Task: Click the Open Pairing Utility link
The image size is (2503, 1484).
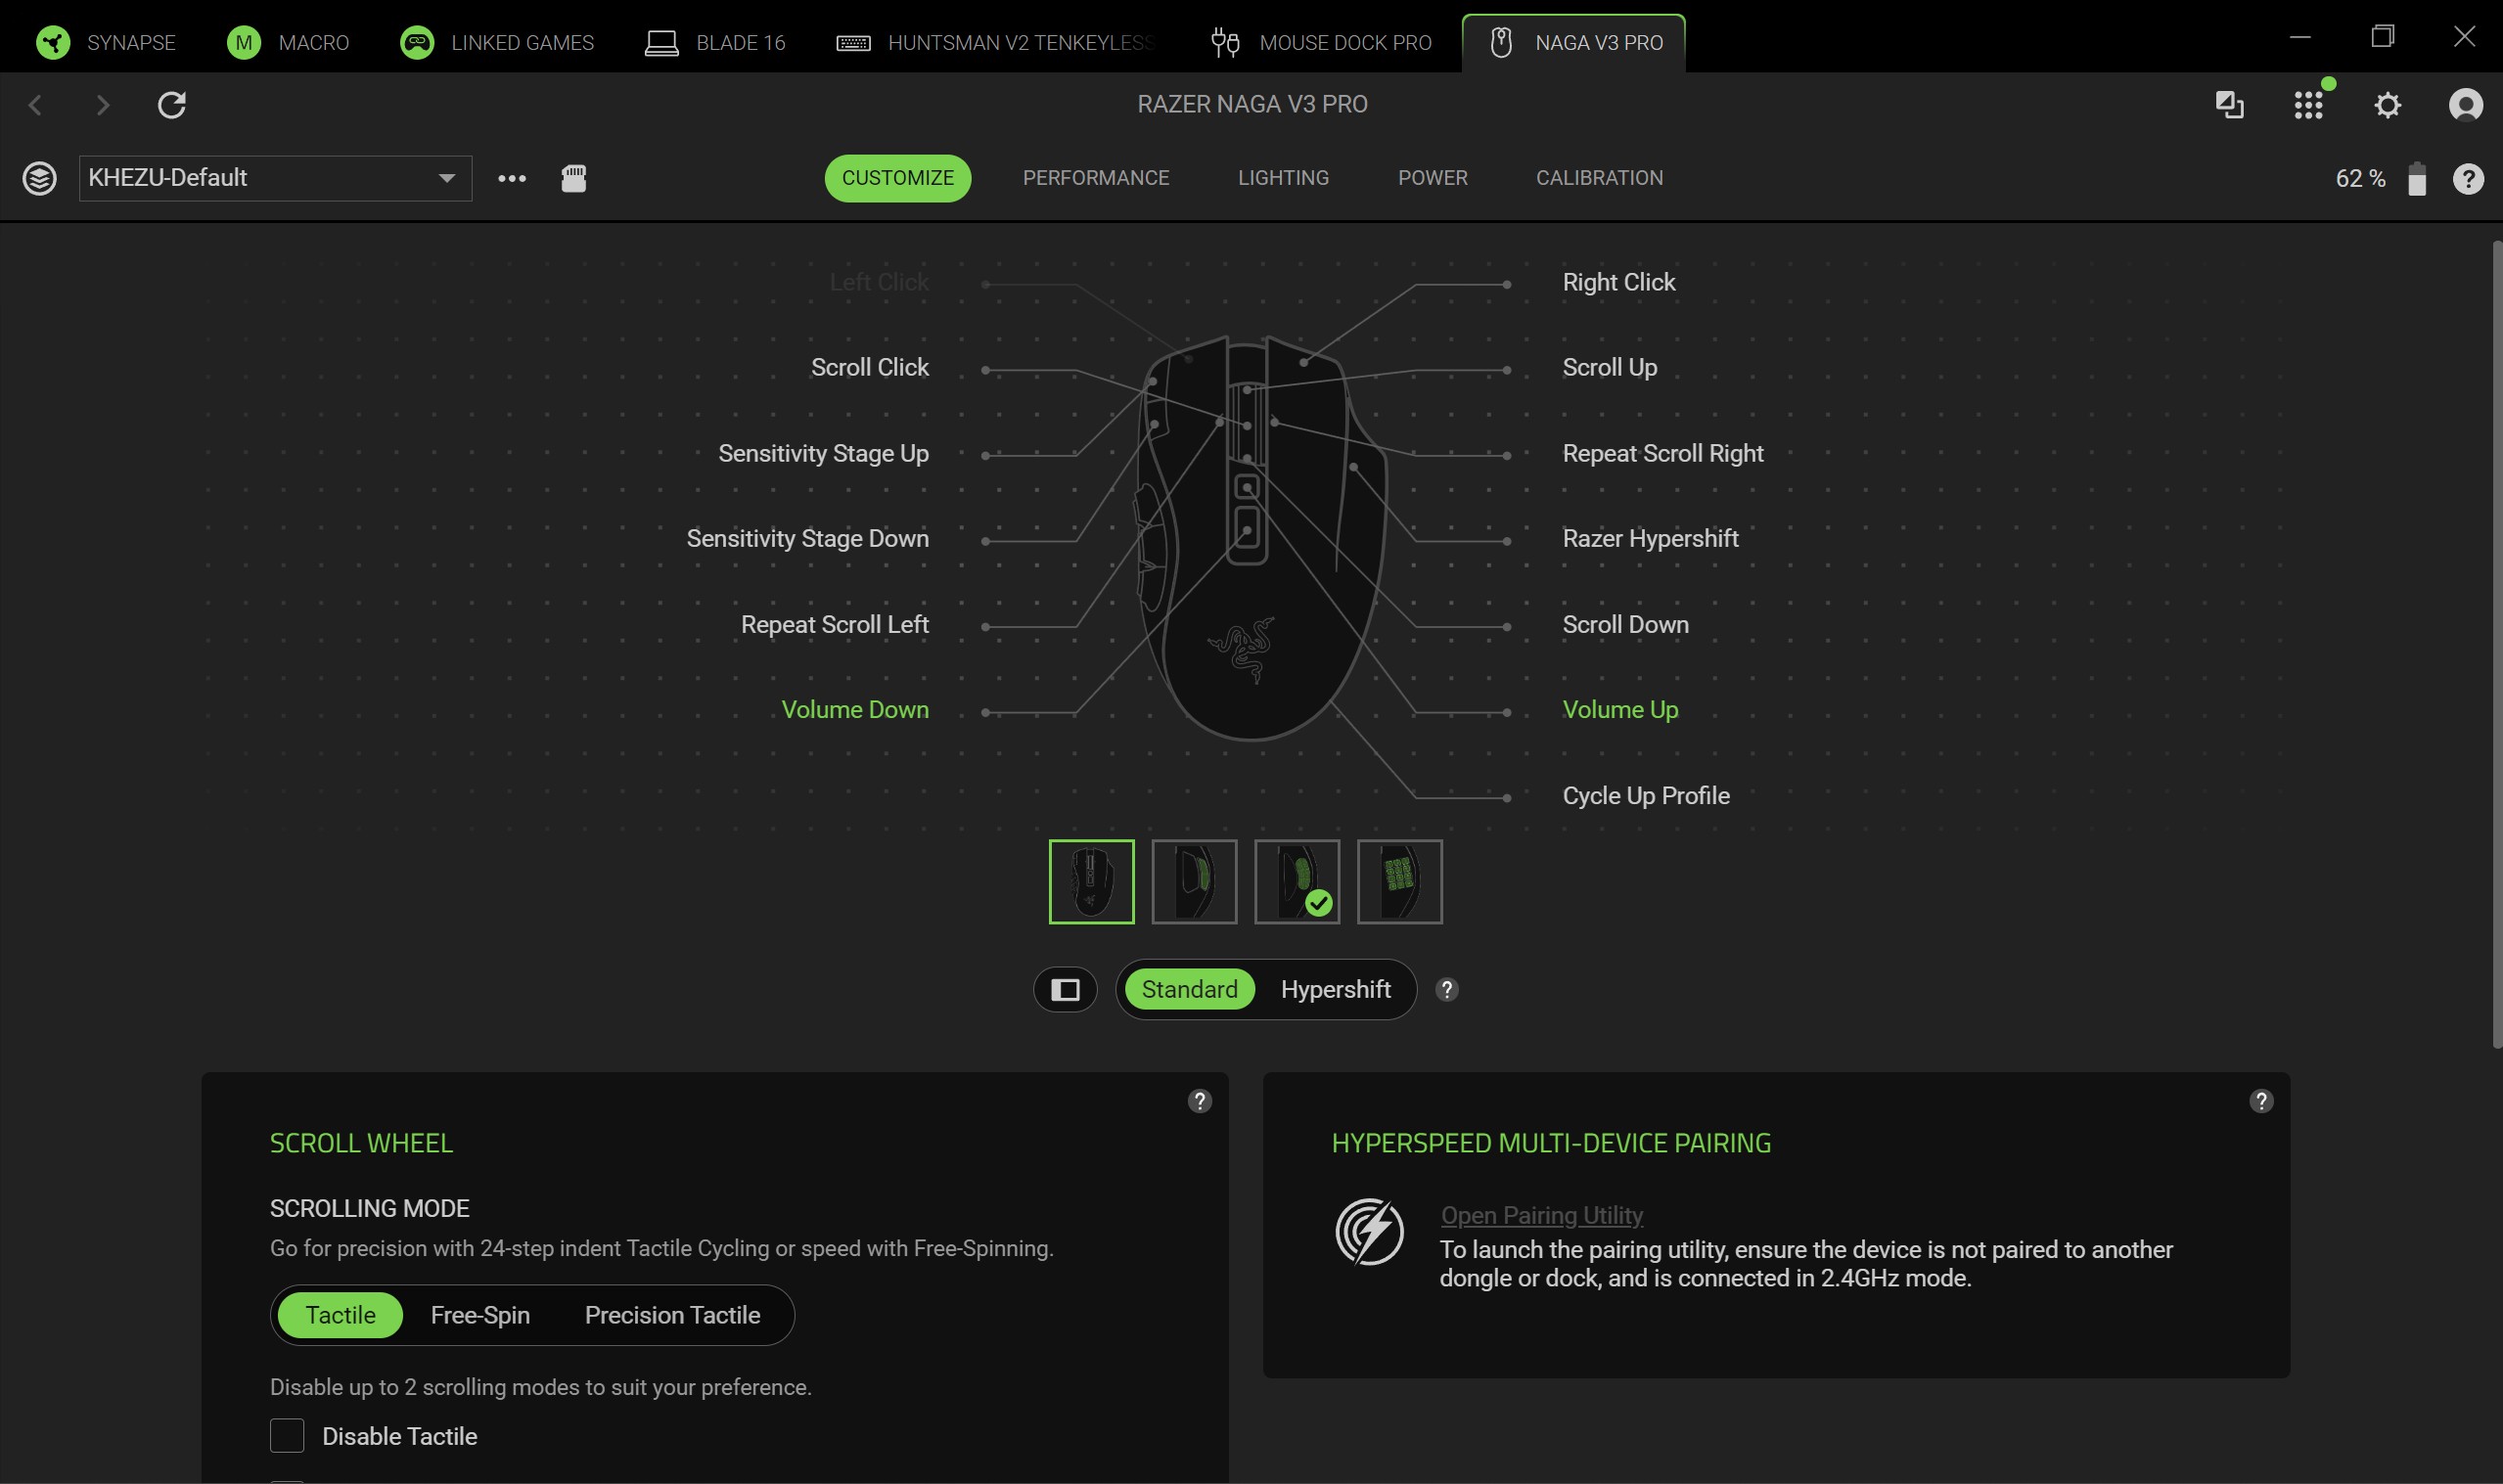Action: click(x=1541, y=1215)
